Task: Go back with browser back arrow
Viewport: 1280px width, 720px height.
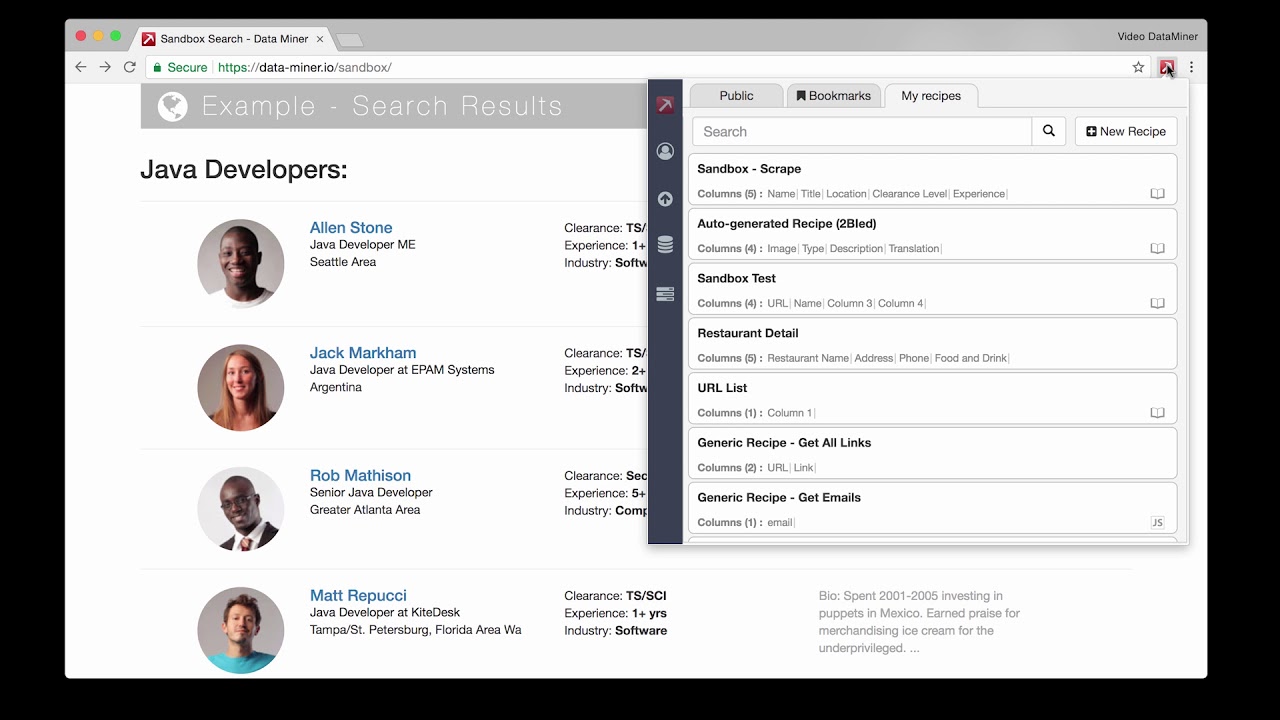Action: pos(81,67)
